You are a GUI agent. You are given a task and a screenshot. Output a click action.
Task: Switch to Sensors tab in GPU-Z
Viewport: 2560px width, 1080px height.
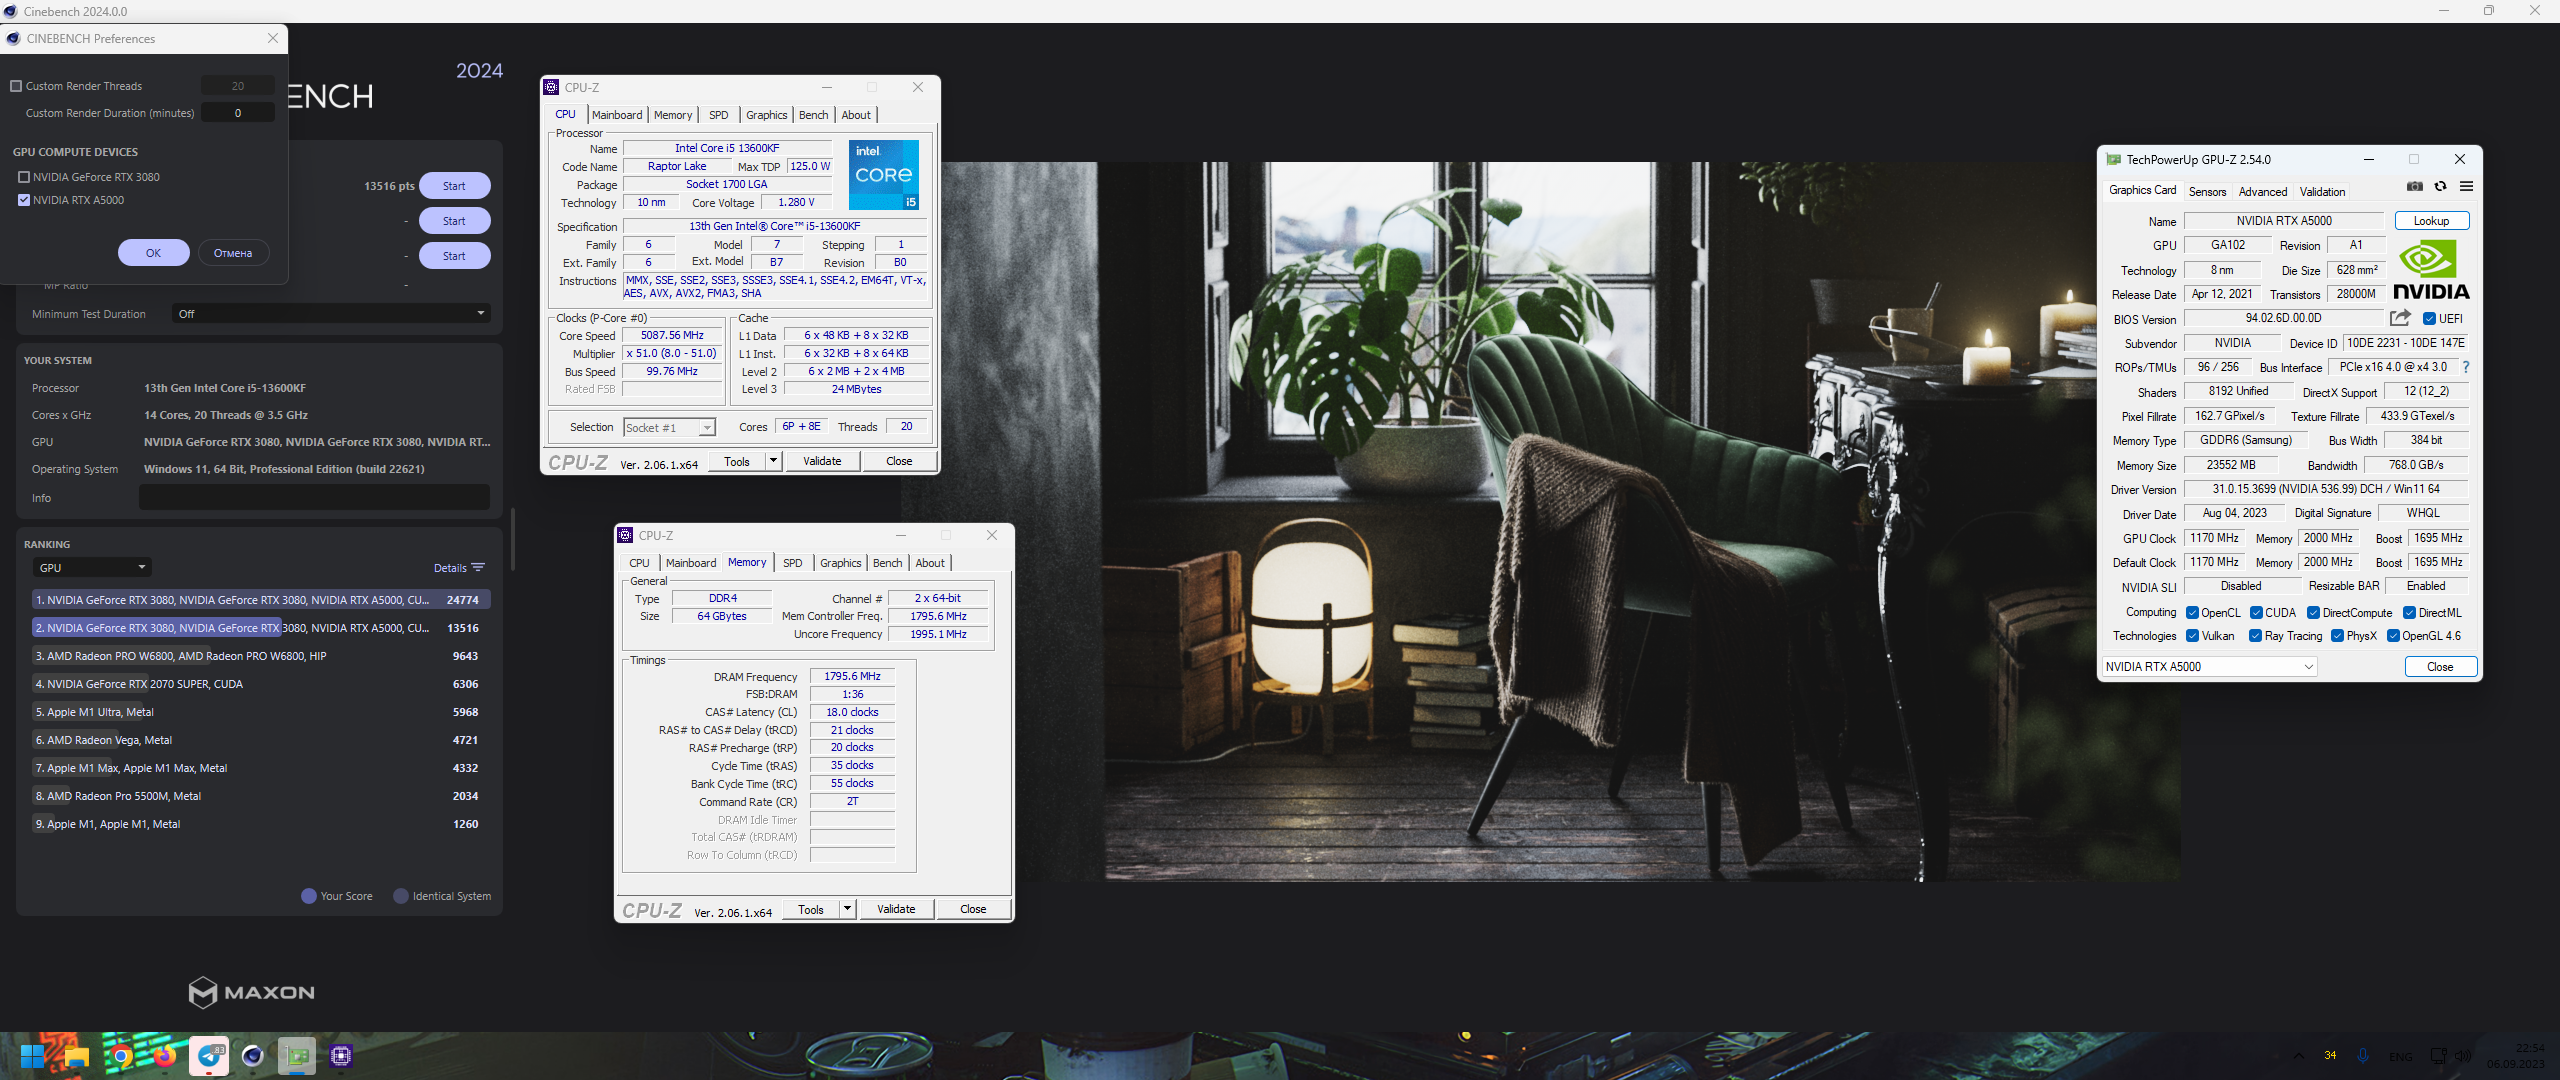pyautogui.click(x=2207, y=192)
